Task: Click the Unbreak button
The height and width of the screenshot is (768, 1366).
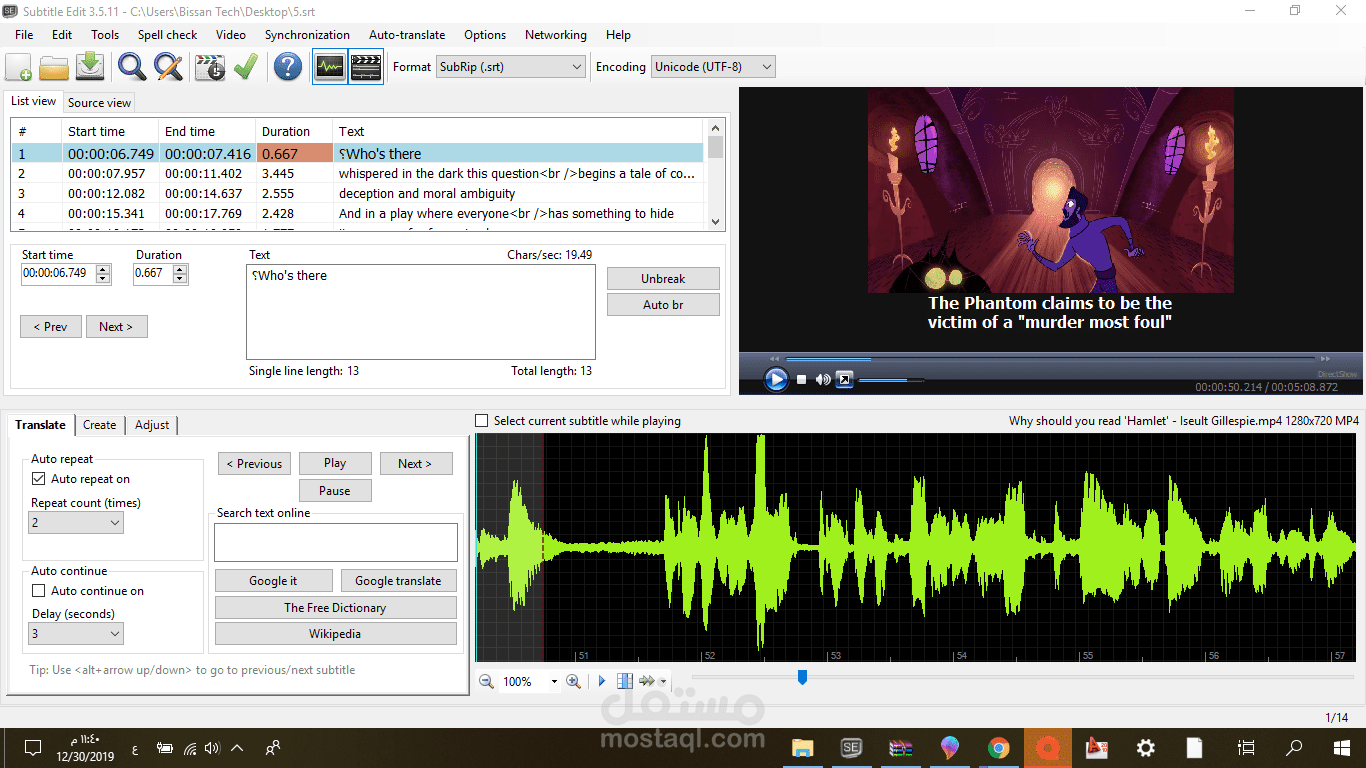Action: (x=663, y=278)
